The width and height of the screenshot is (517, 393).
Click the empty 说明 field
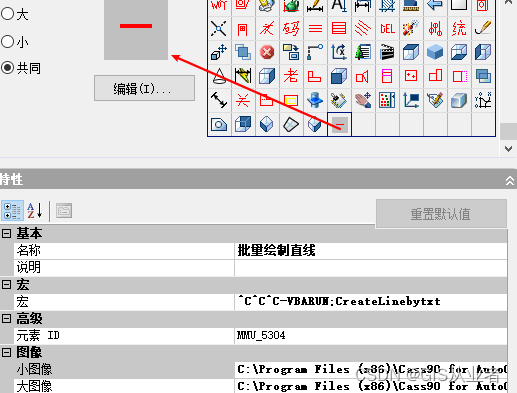point(371,268)
